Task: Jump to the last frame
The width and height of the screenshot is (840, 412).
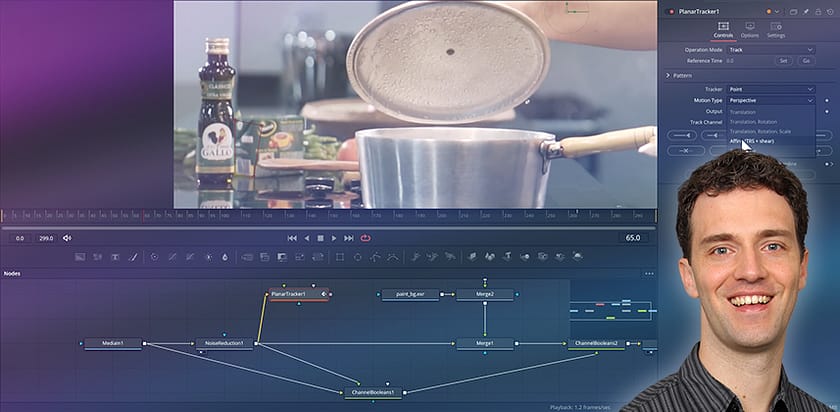Action: tap(349, 238)
